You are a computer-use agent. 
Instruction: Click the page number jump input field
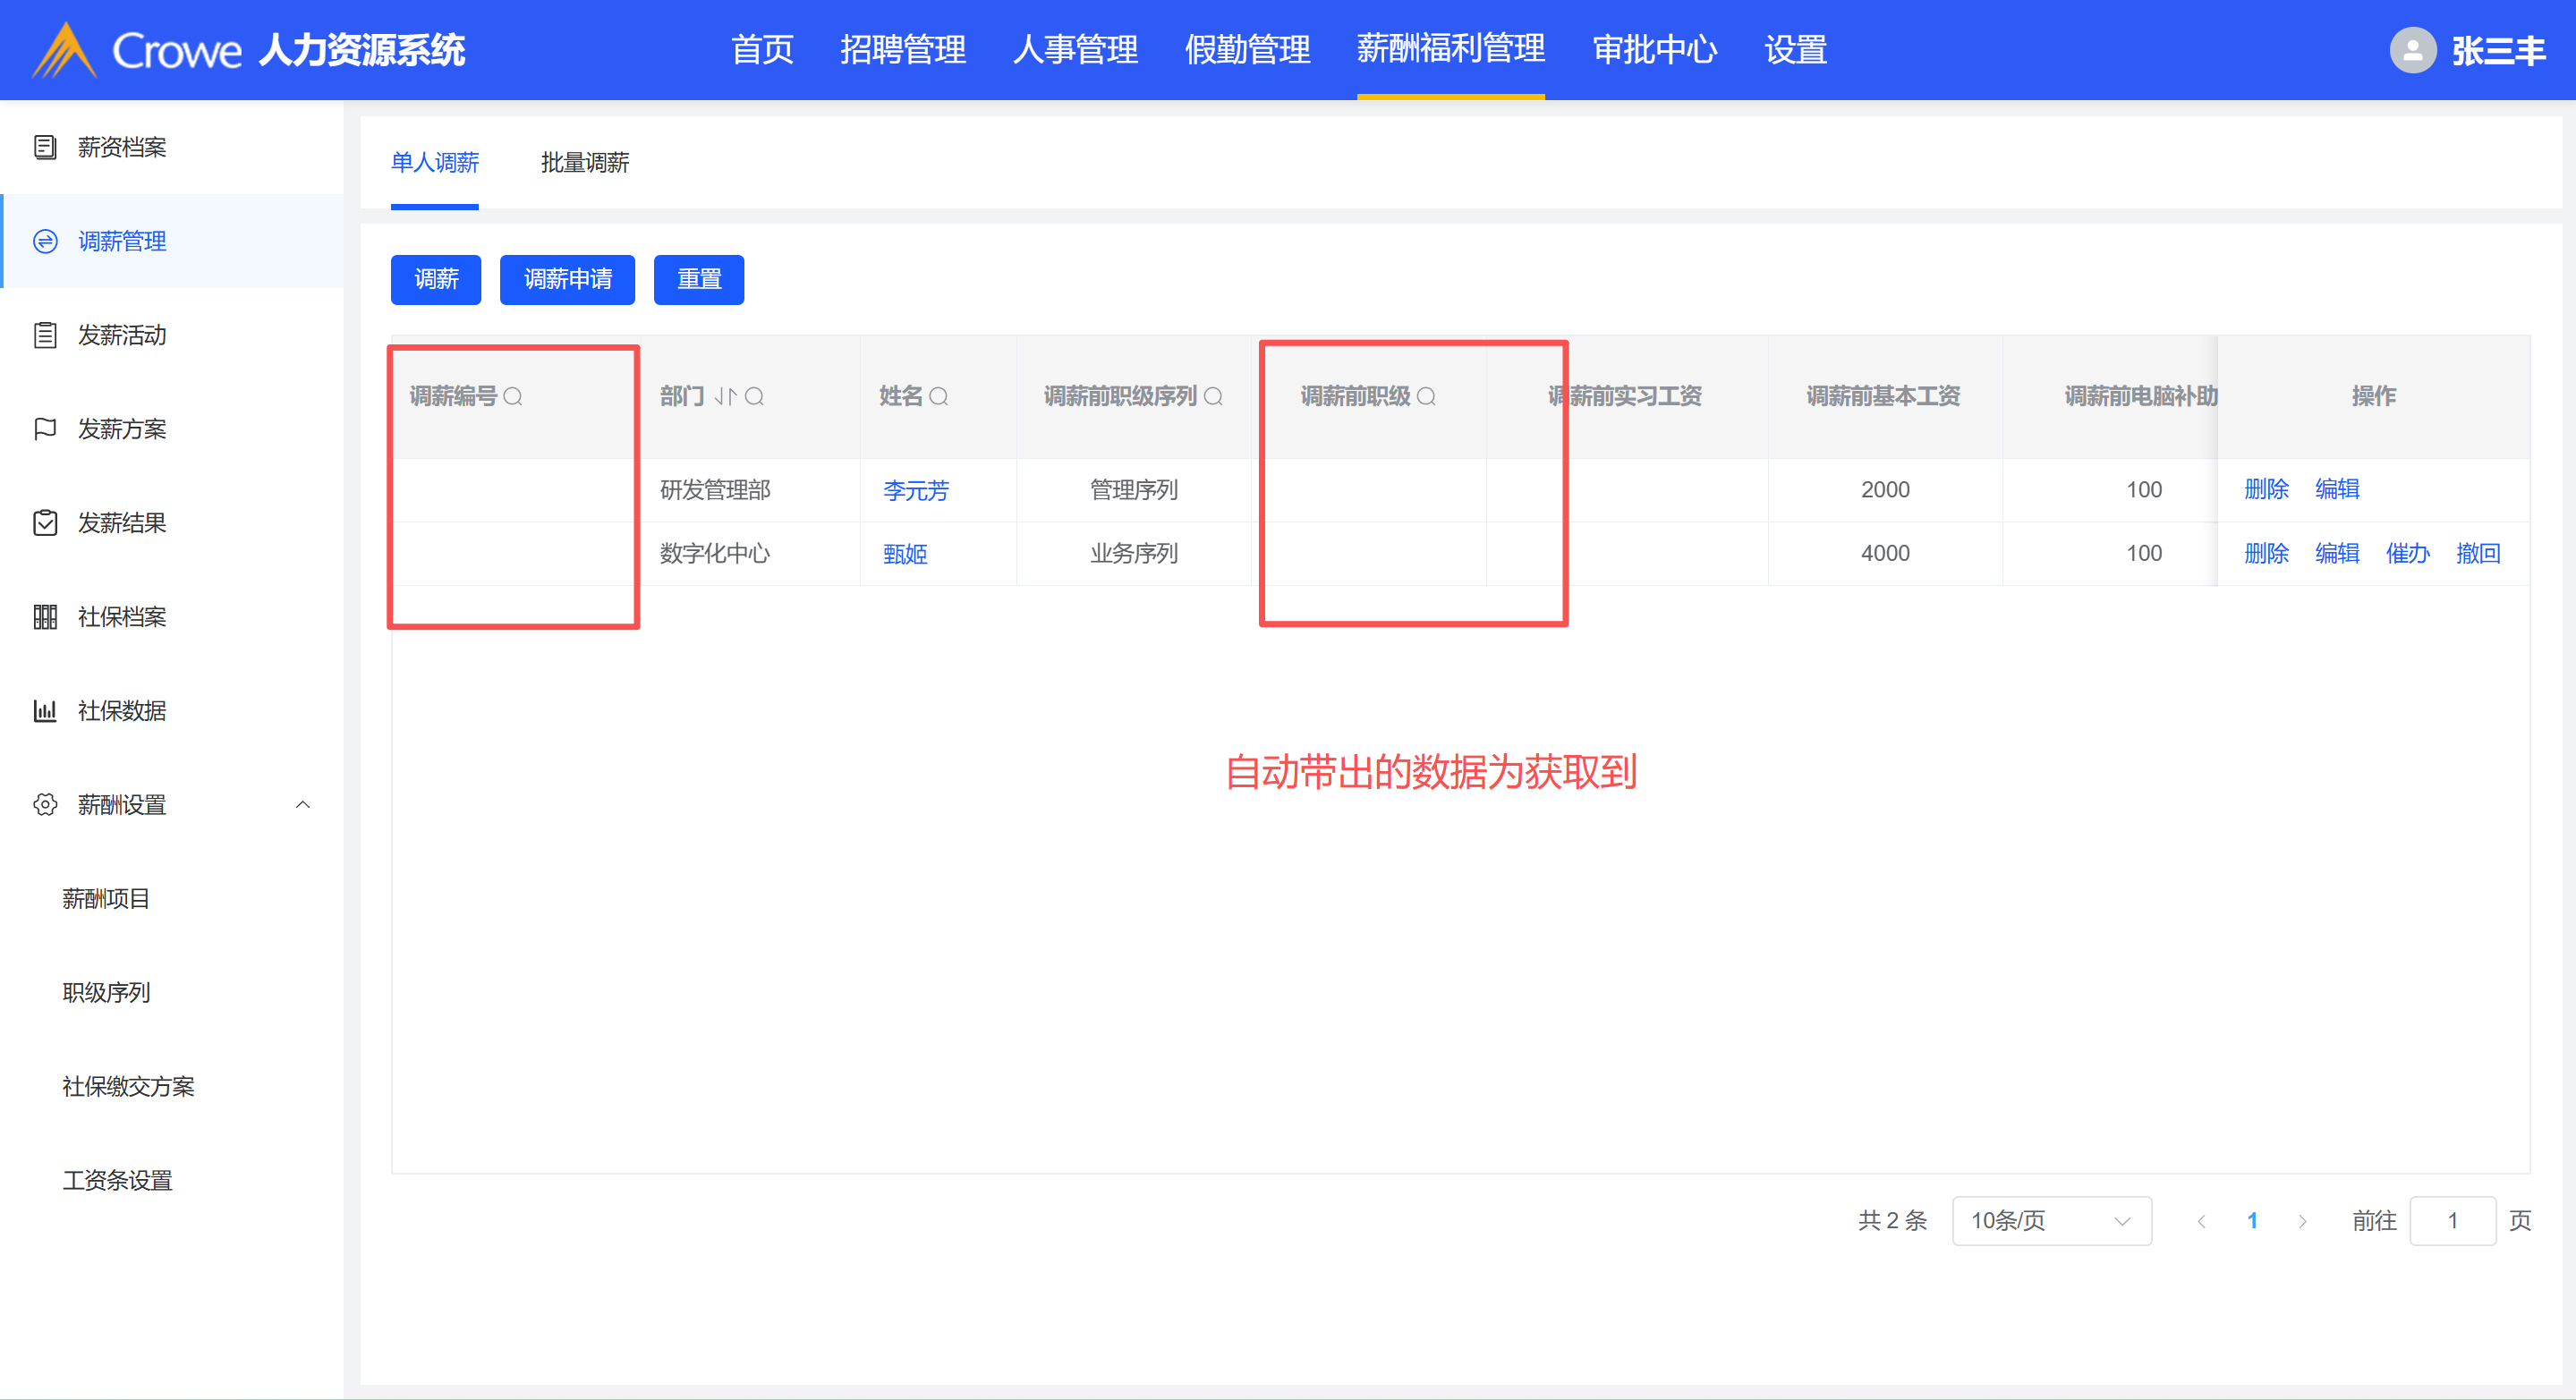[x=2452, y=1220]
